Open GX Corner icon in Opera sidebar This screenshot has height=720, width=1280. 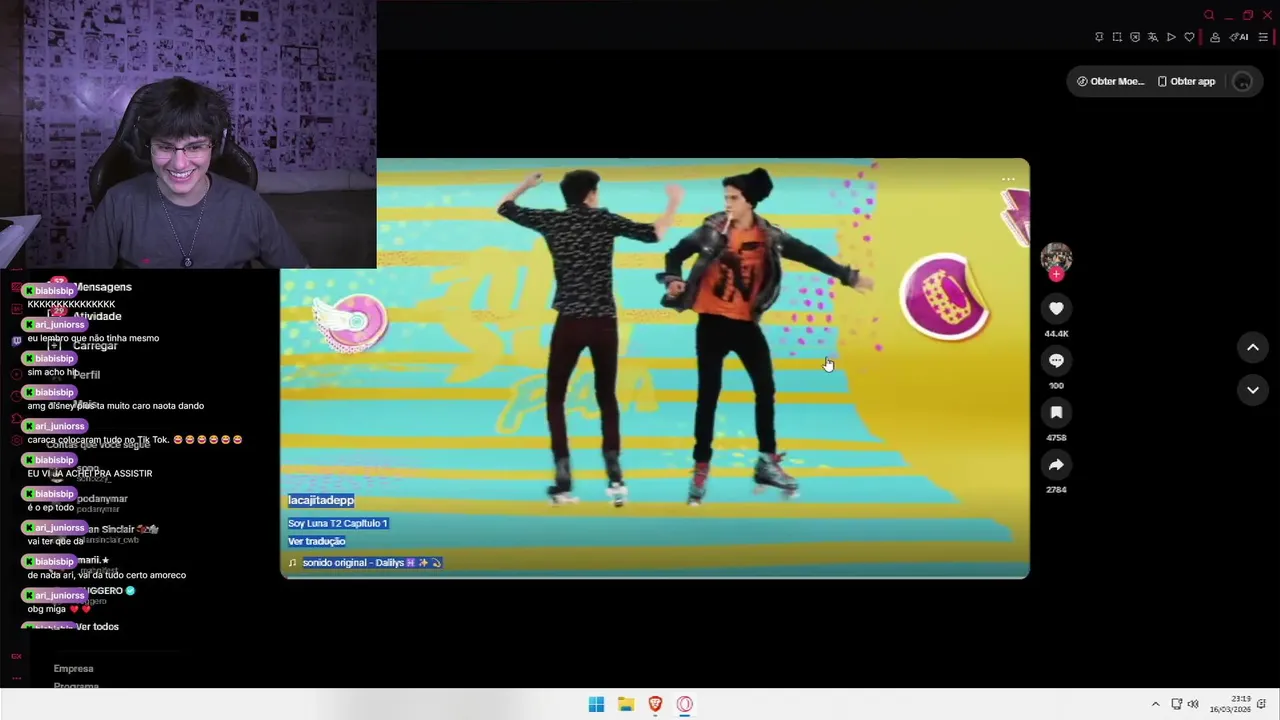pos(16,657)
